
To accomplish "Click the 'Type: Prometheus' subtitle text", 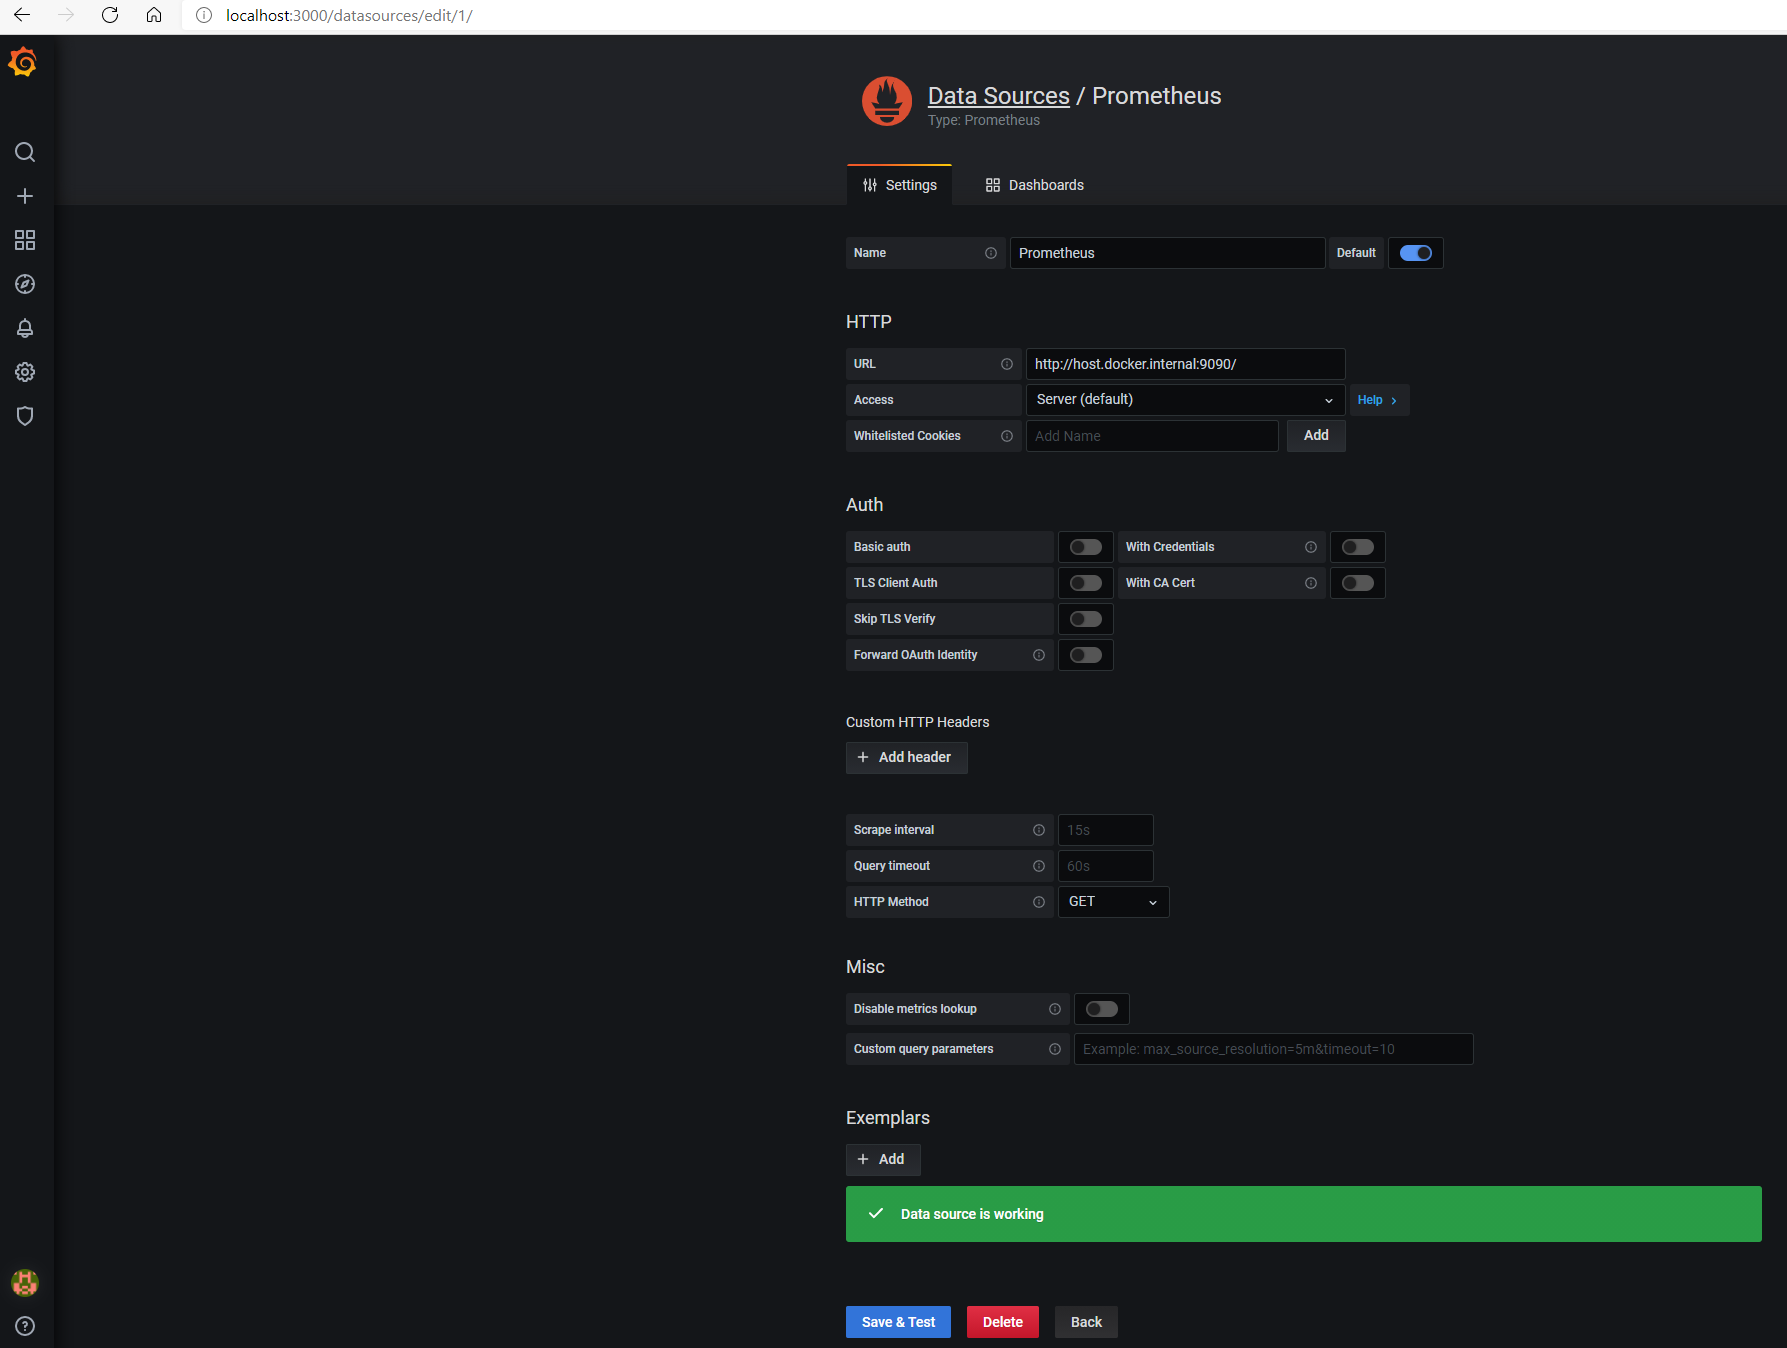I will (x=984, y=120).
